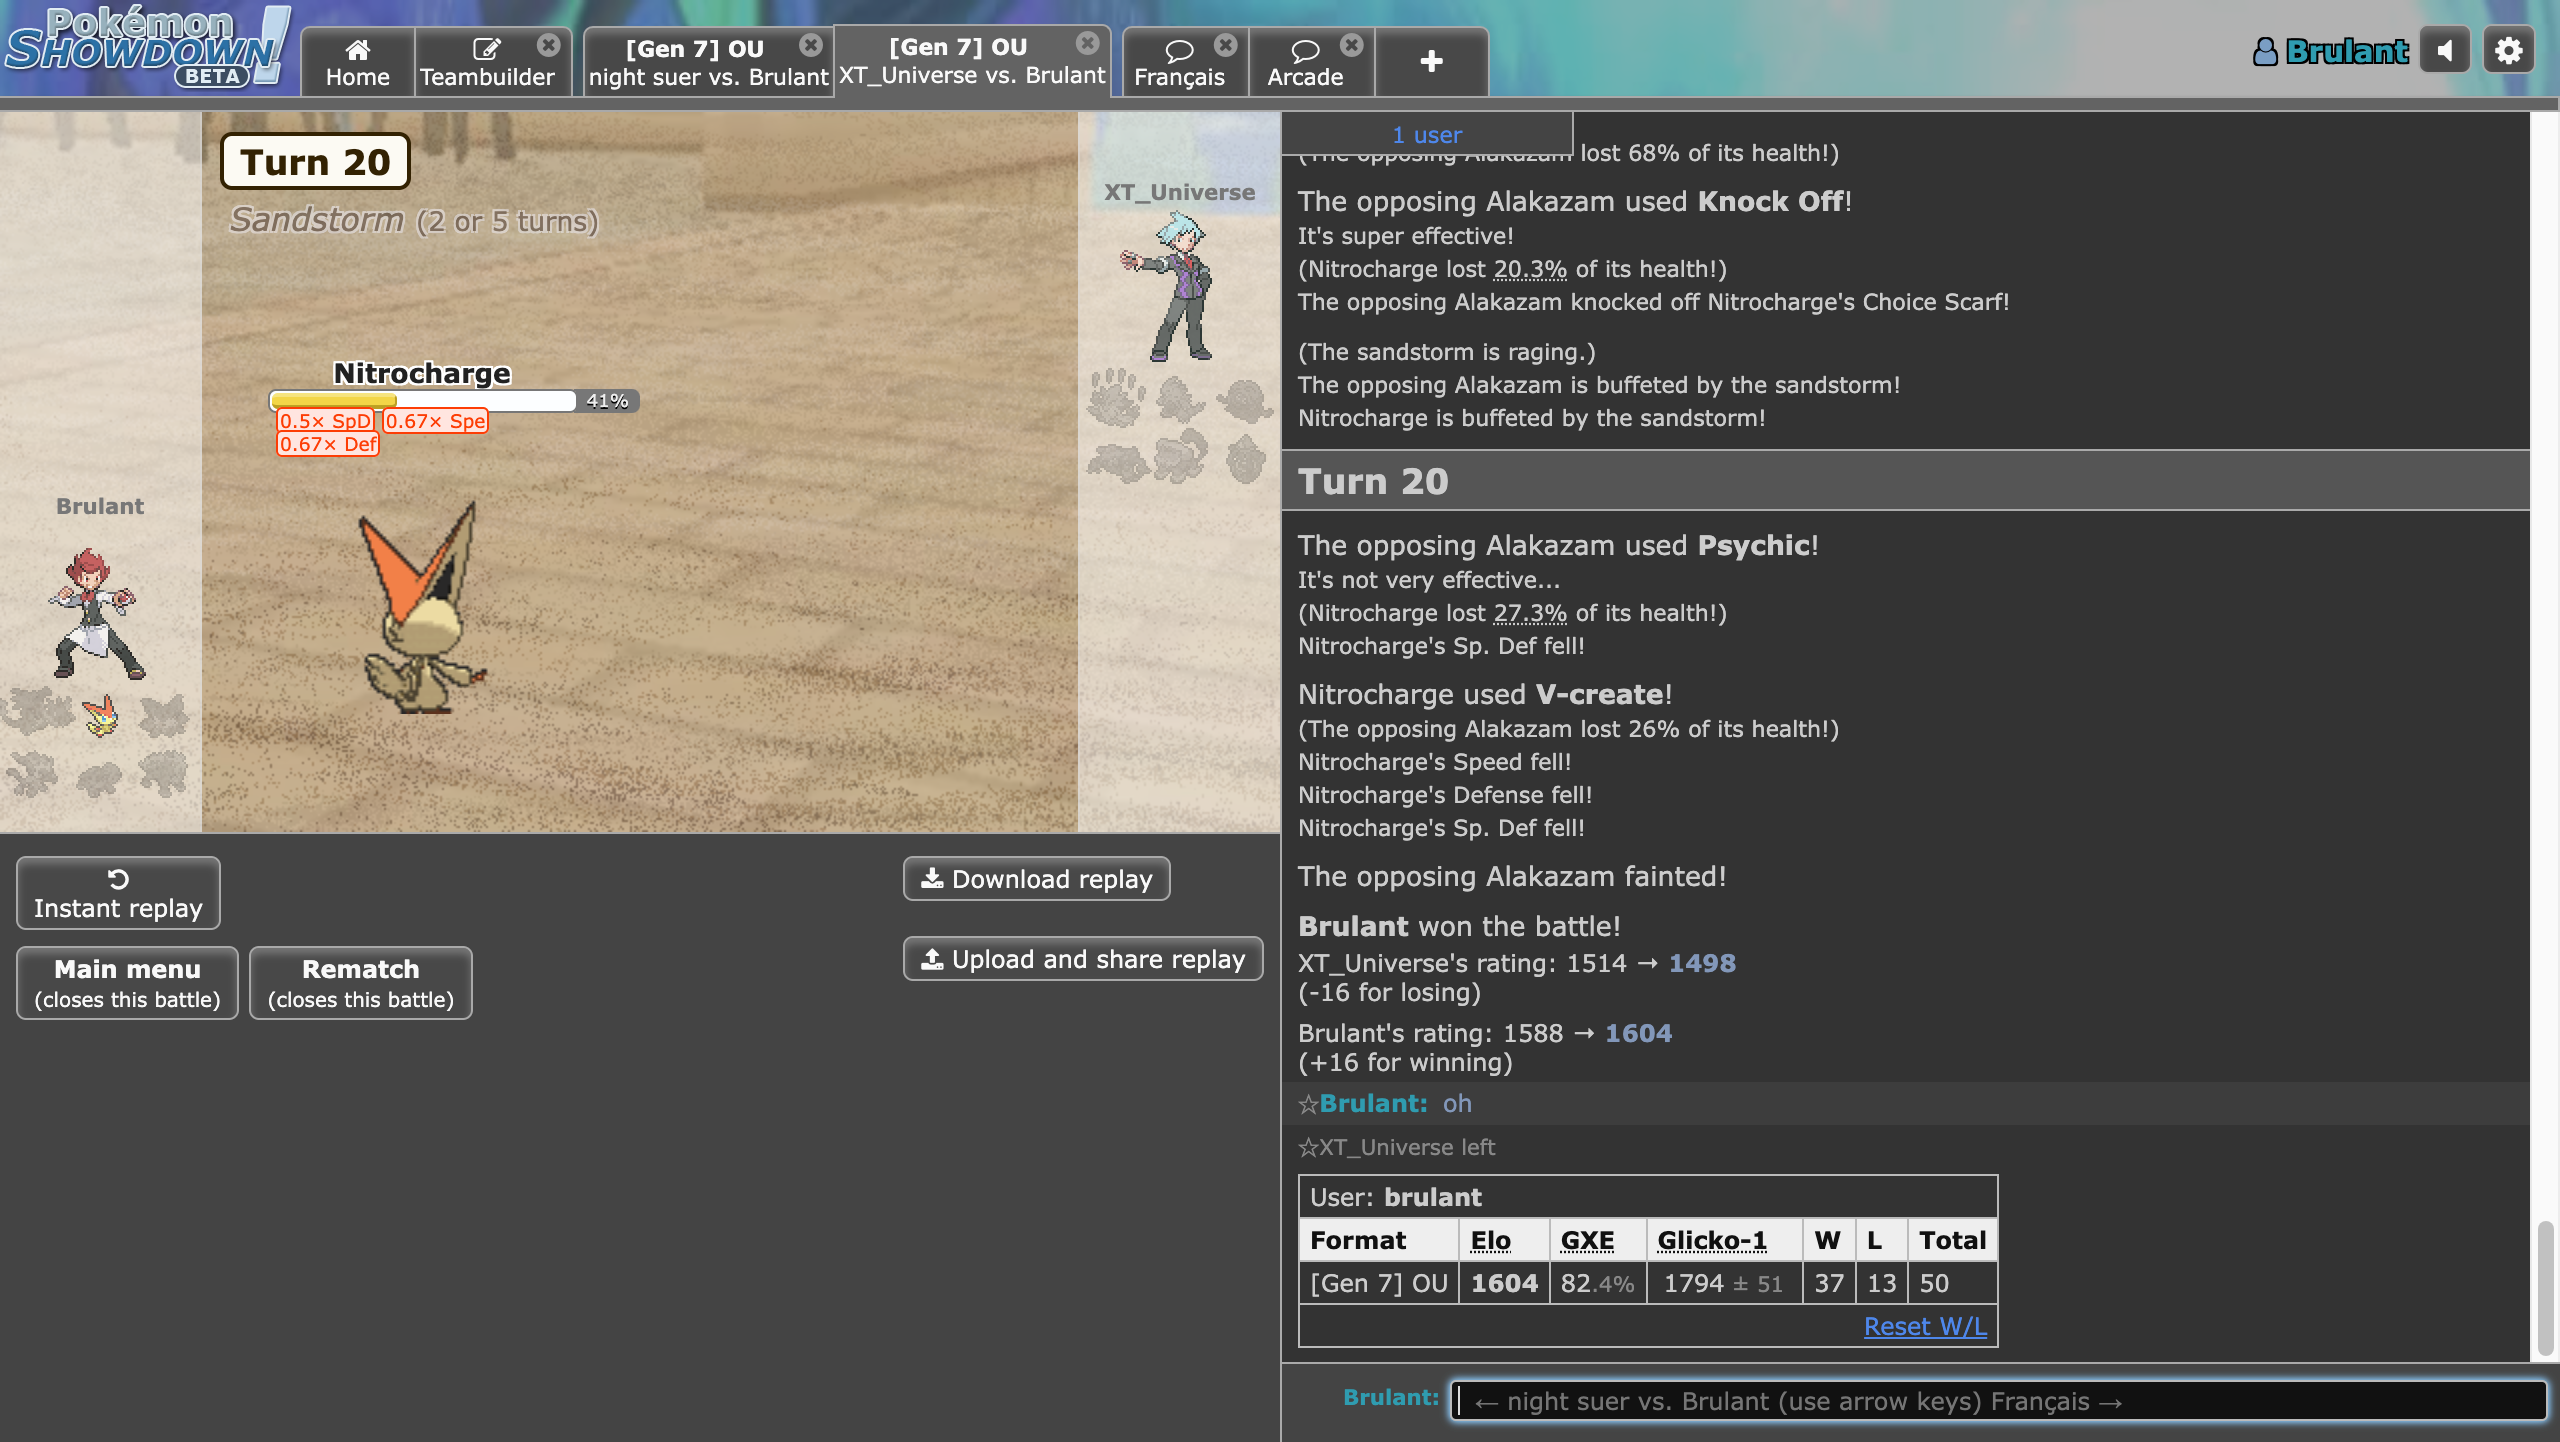Open the 1 user list in battle chat
This screenshot has width=2560, height=1442.
coord(1427,134)
